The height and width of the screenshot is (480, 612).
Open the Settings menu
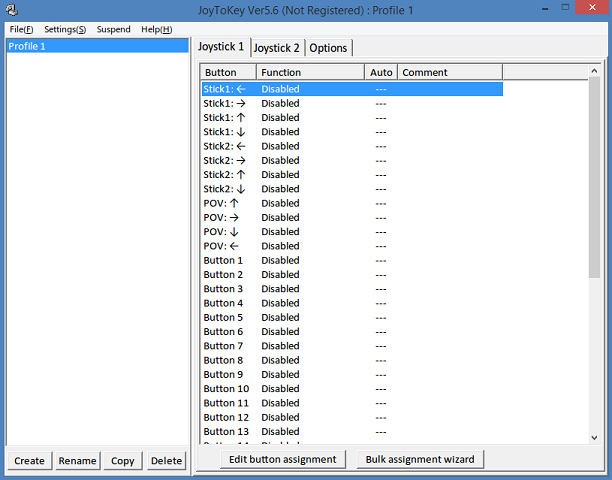(x=65, y=30)
